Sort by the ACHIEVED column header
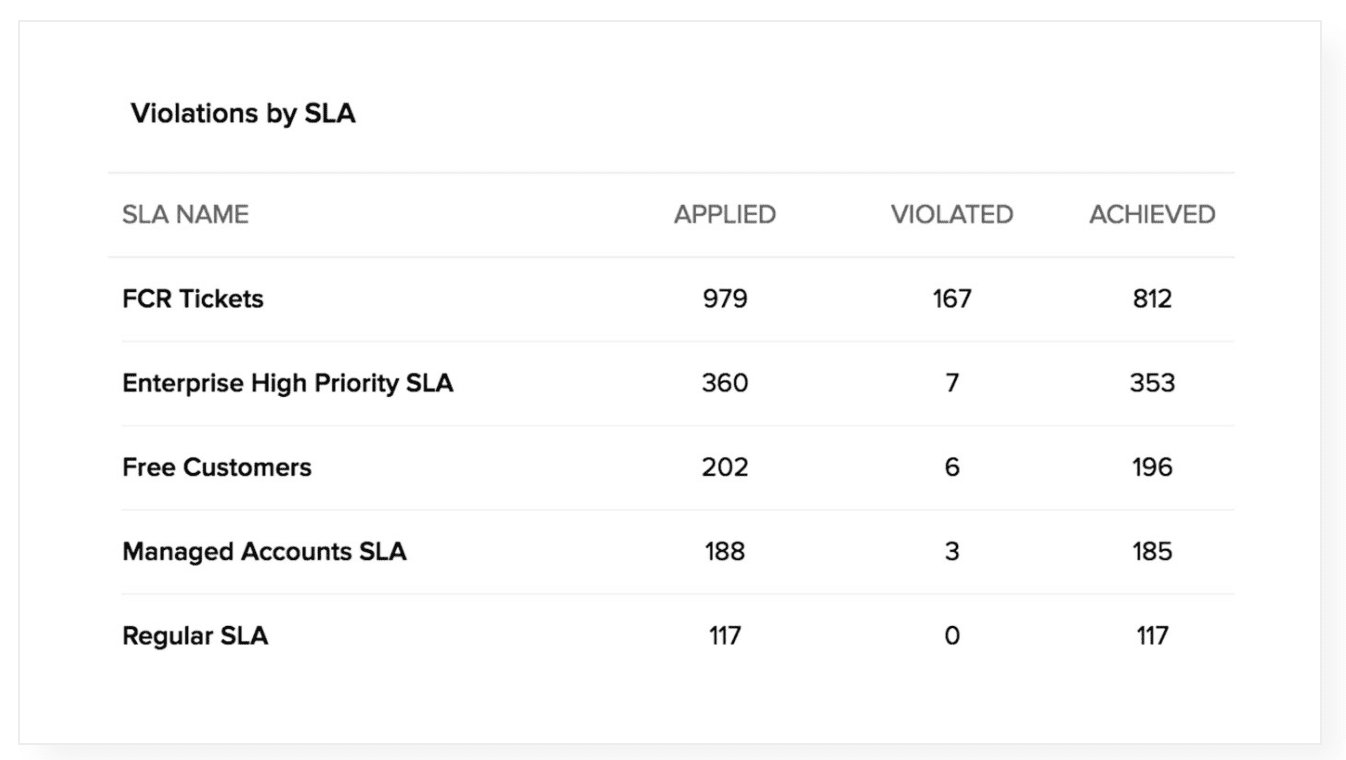Image resolution: width=1346 pixels, height=760 pixels. point(1152,214)
